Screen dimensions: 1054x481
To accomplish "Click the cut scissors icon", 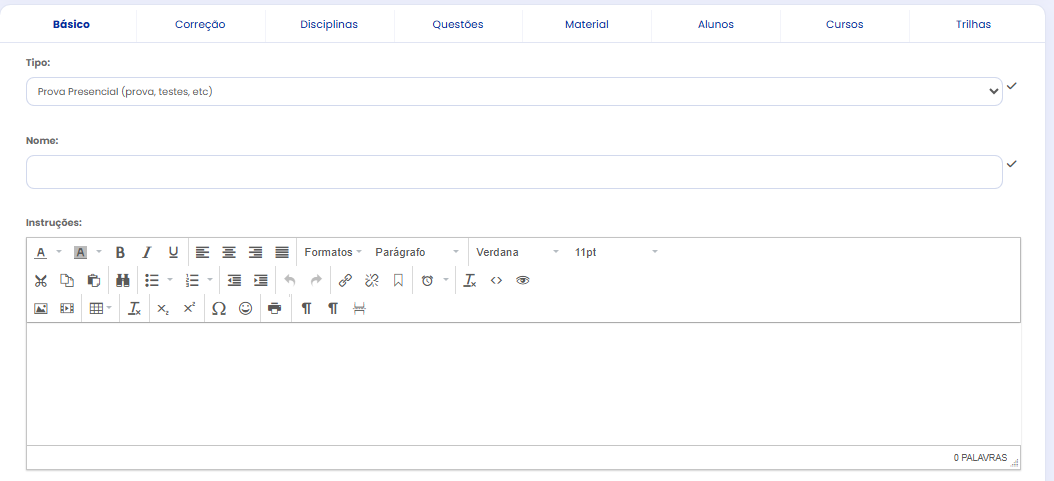I will click(x=41, y=281).
